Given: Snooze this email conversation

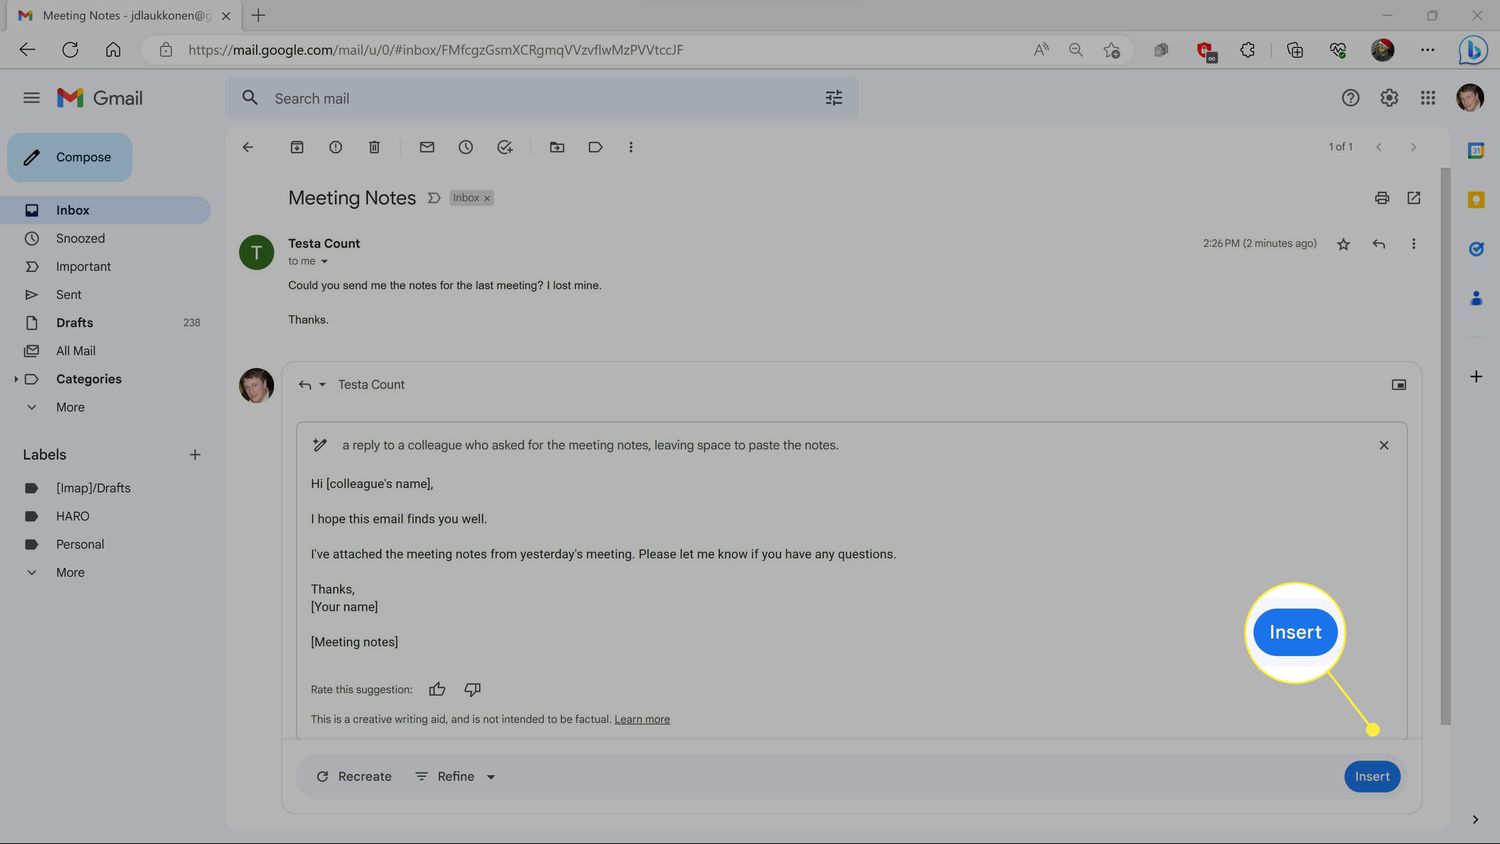Looking at the screenshot, I should tap(466, 147).
